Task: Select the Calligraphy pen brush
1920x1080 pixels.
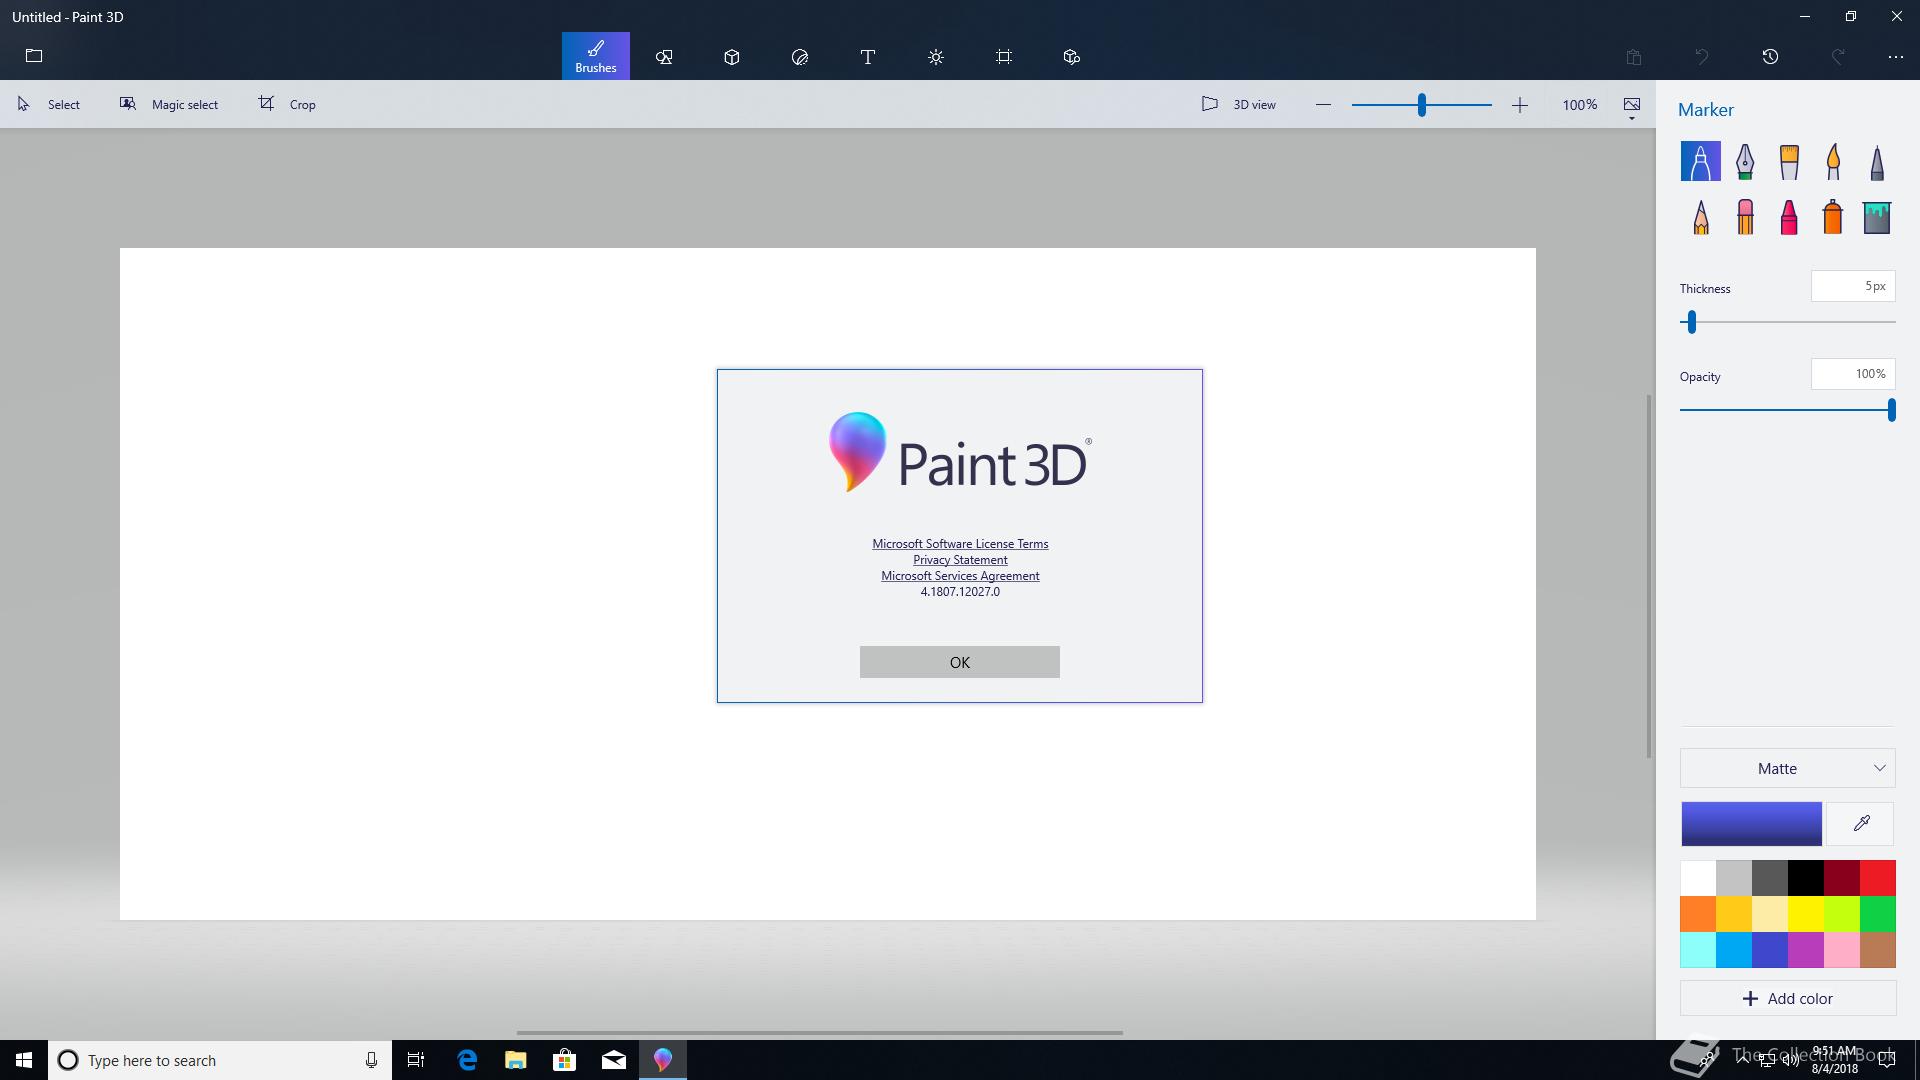Action: pyautogui.click(x=1745, y=161)
